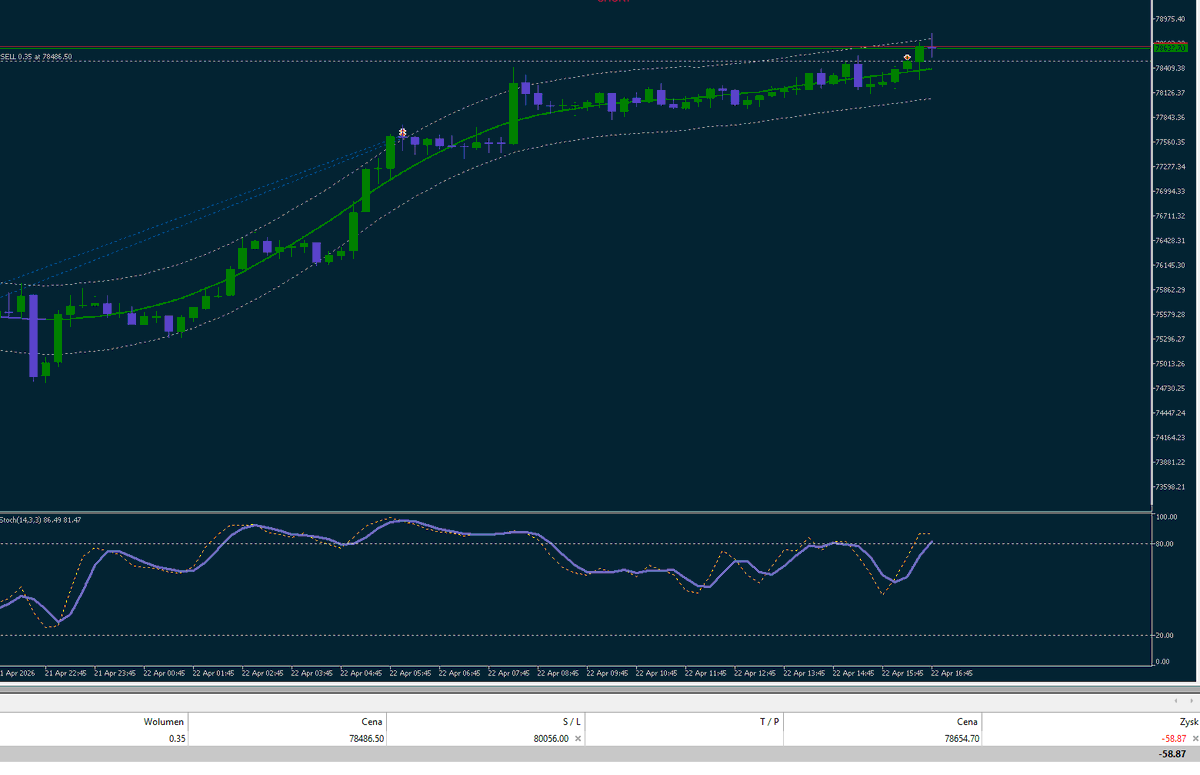Click the right scroll arrow above the trade table

(x=1191, y=702)
